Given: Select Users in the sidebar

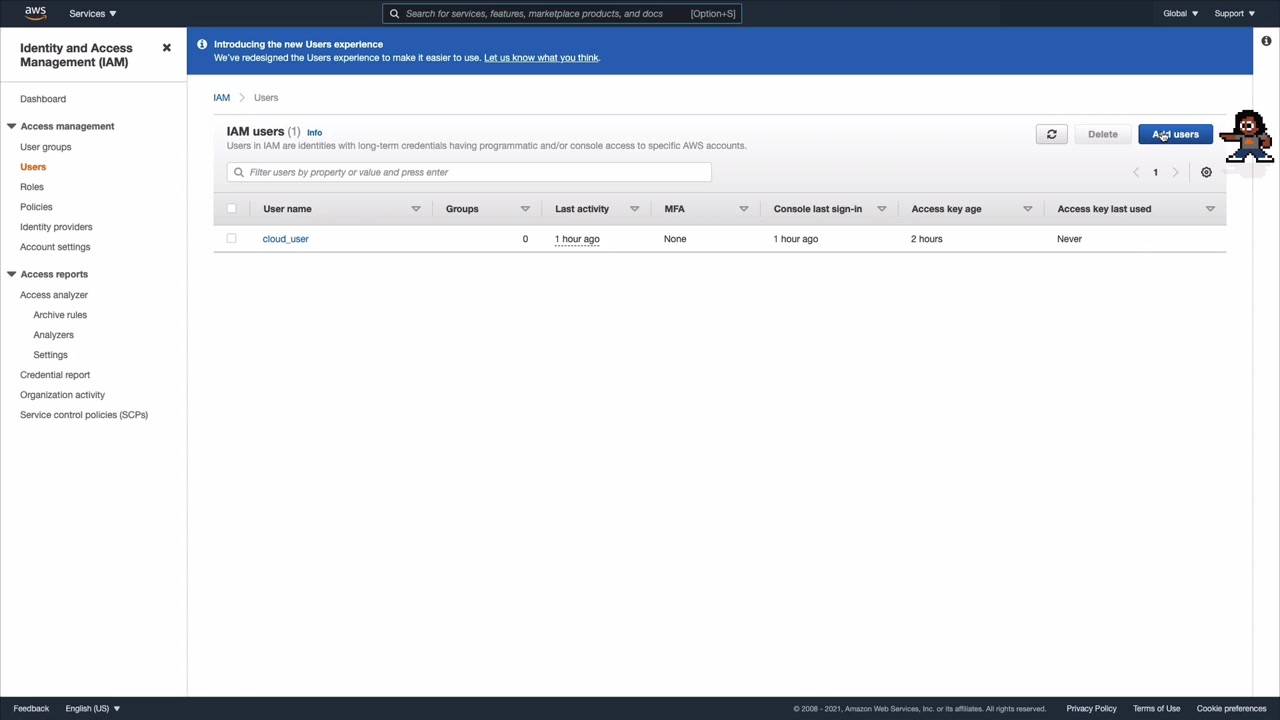Looking at the screenshot, I should 33,167.
